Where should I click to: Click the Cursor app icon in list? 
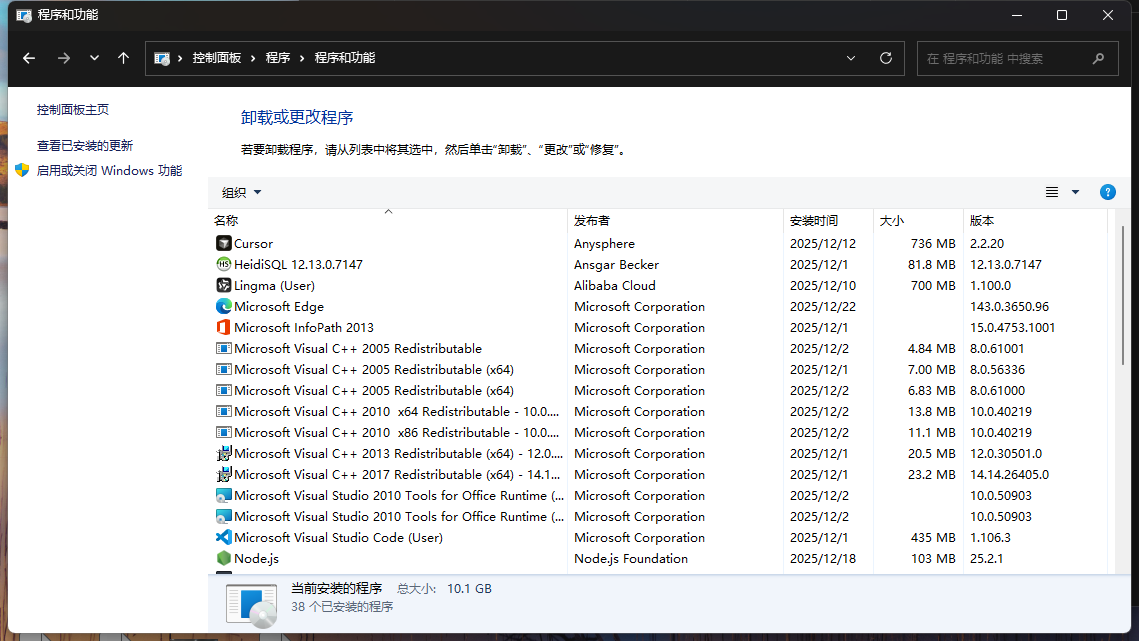[223, 243]
